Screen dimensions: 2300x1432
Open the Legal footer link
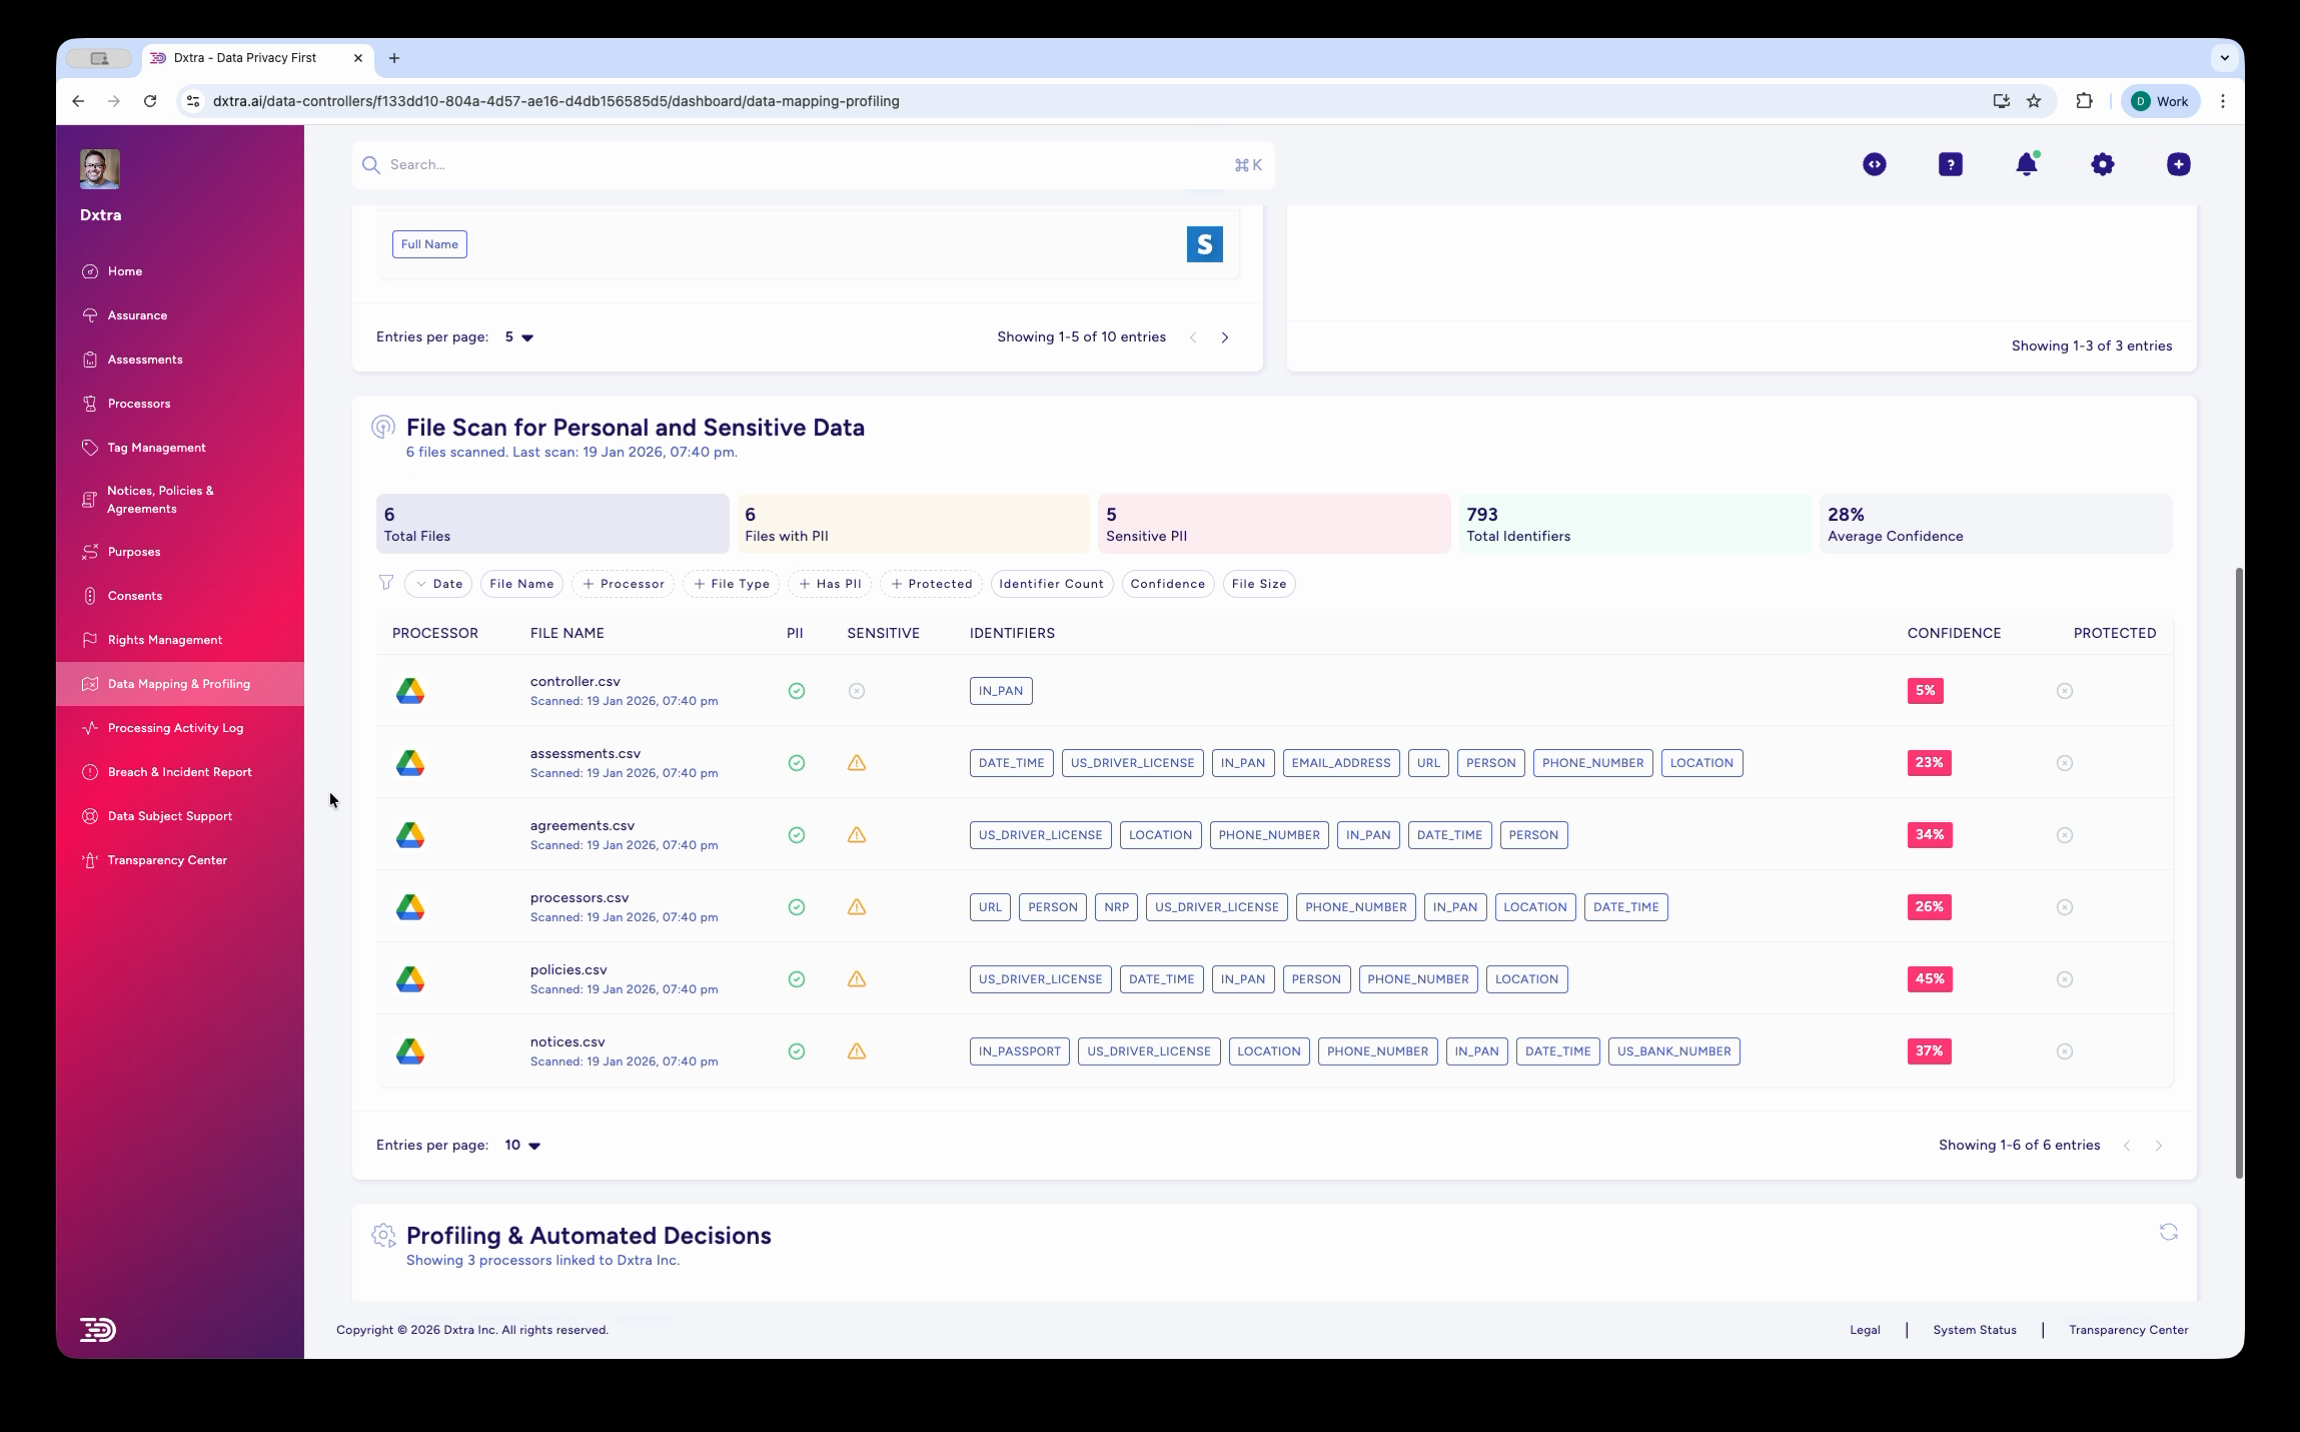tap(1866, 1329)
